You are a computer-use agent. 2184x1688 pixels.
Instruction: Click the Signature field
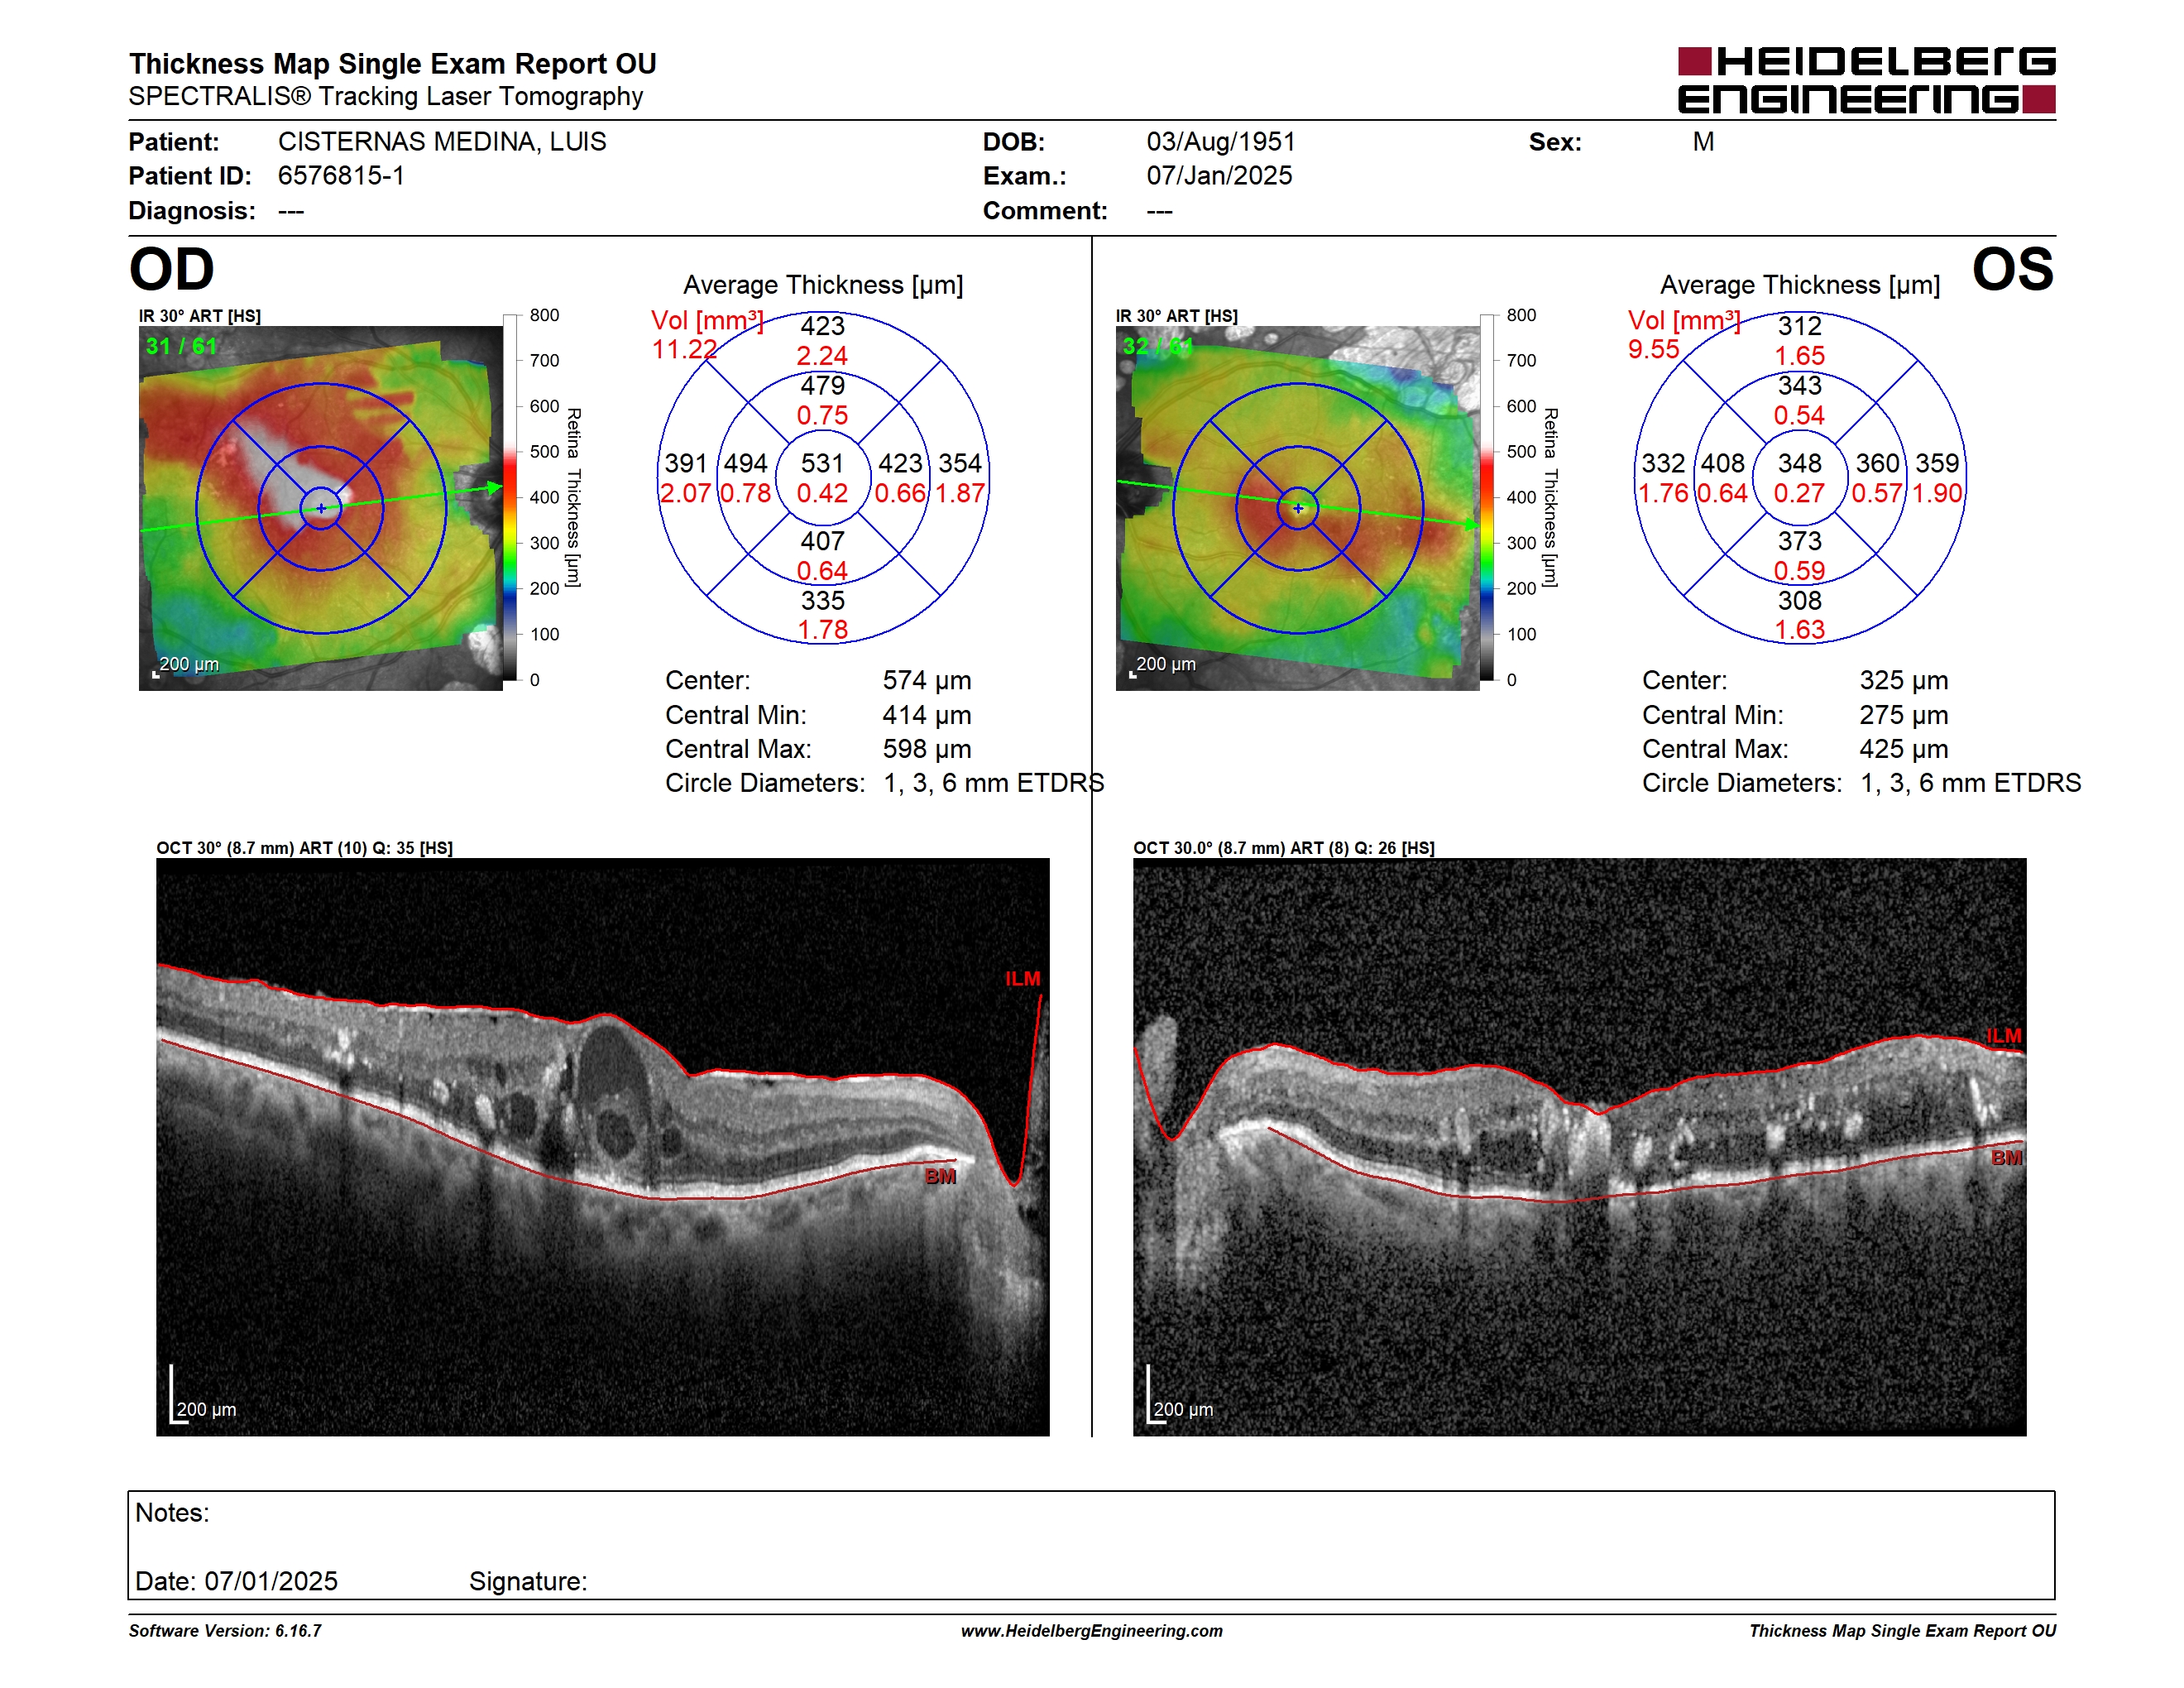(528, 1581)
